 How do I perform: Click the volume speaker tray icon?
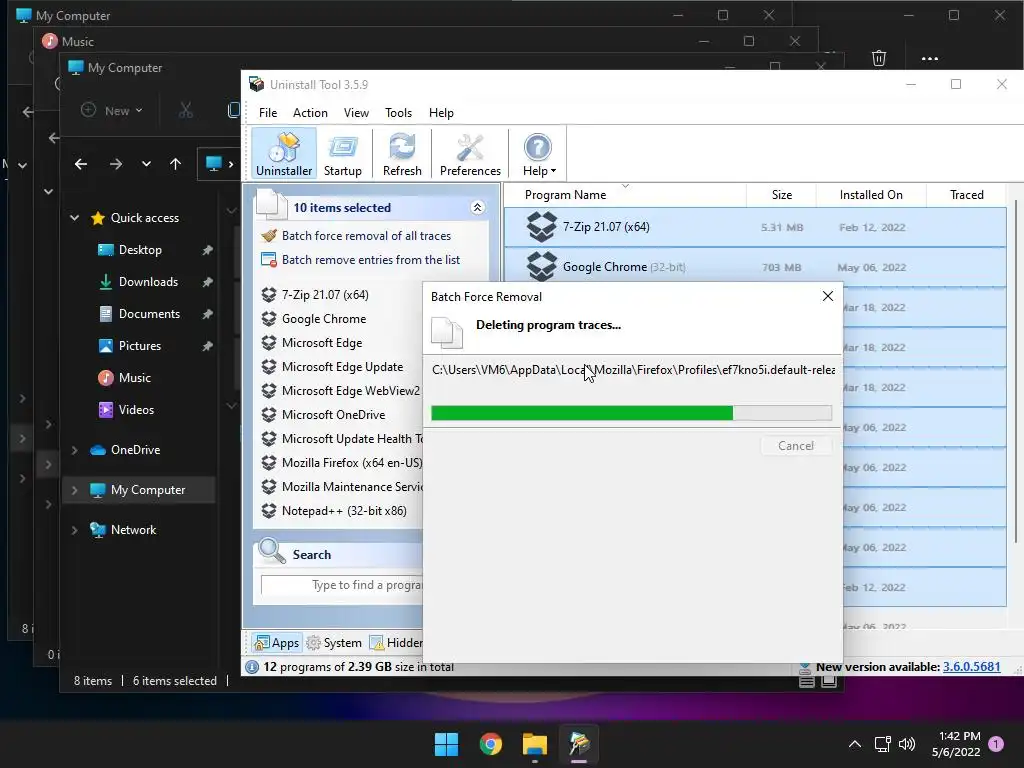(x=906, y=744)
